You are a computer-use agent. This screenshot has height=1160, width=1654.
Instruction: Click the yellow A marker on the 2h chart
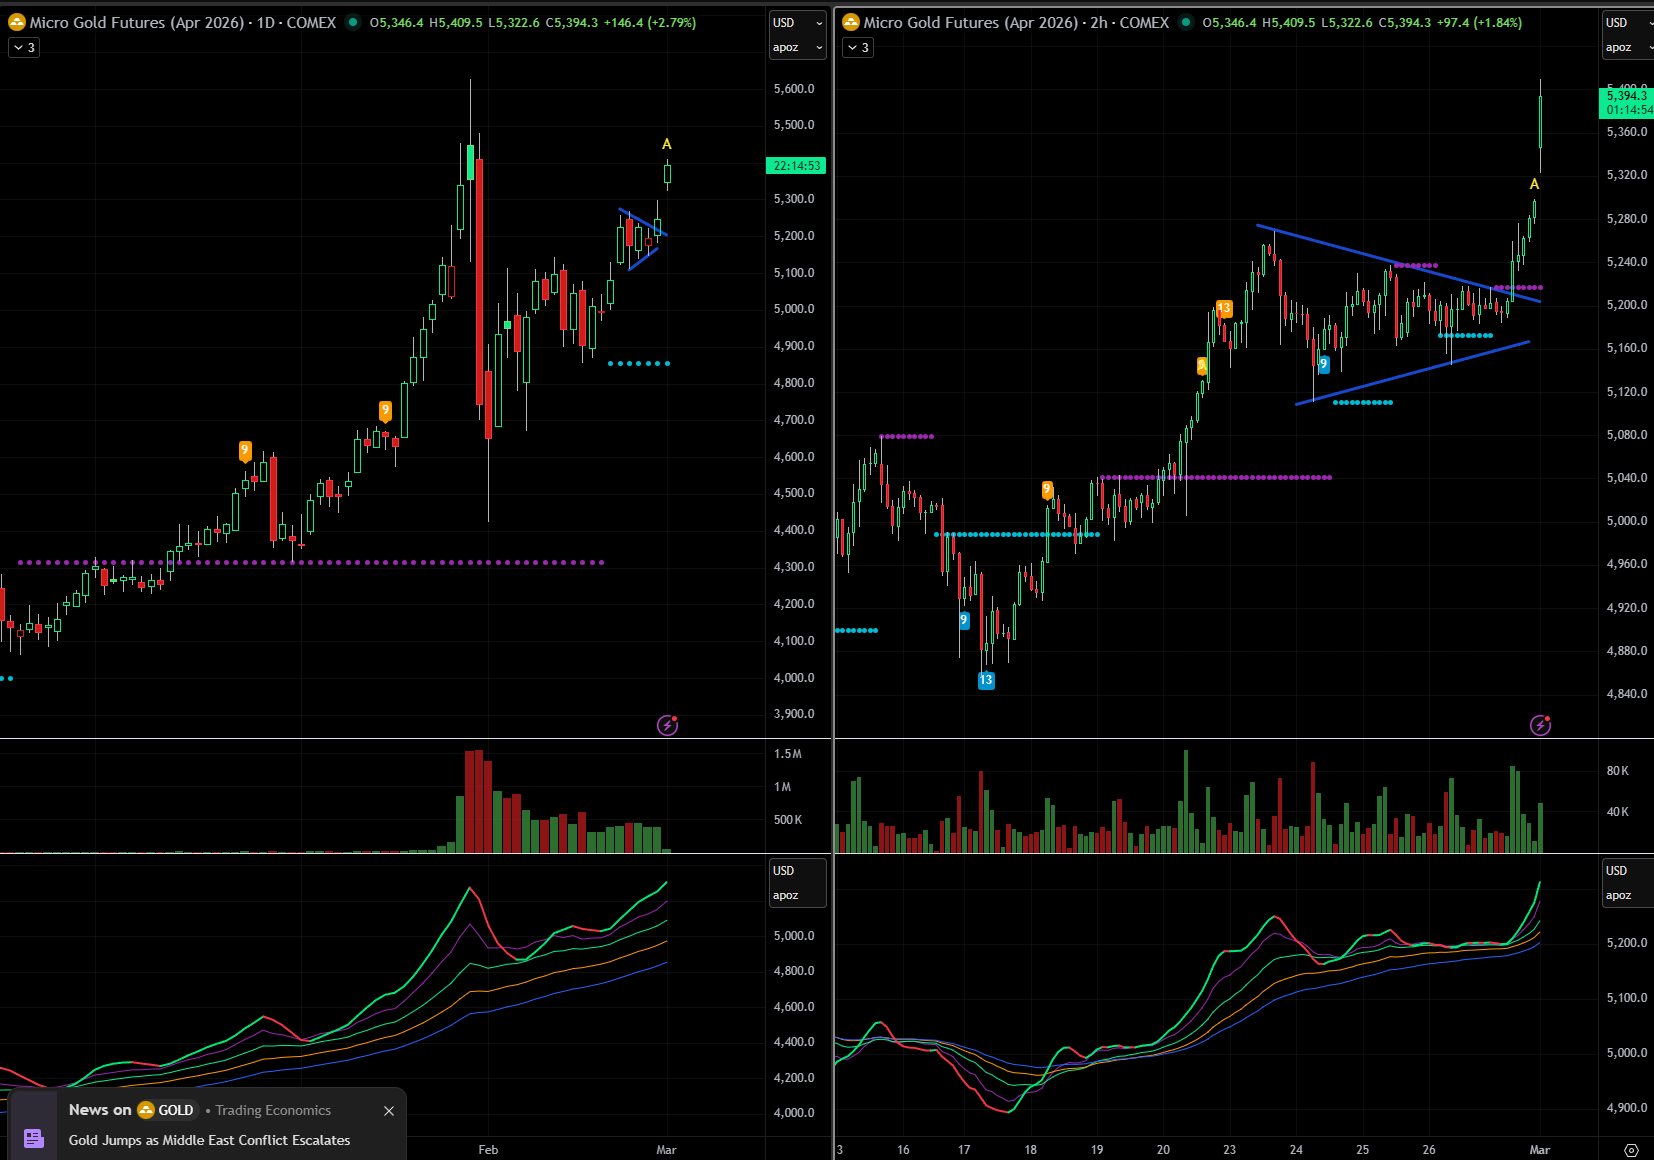[x=1534, y=184]
